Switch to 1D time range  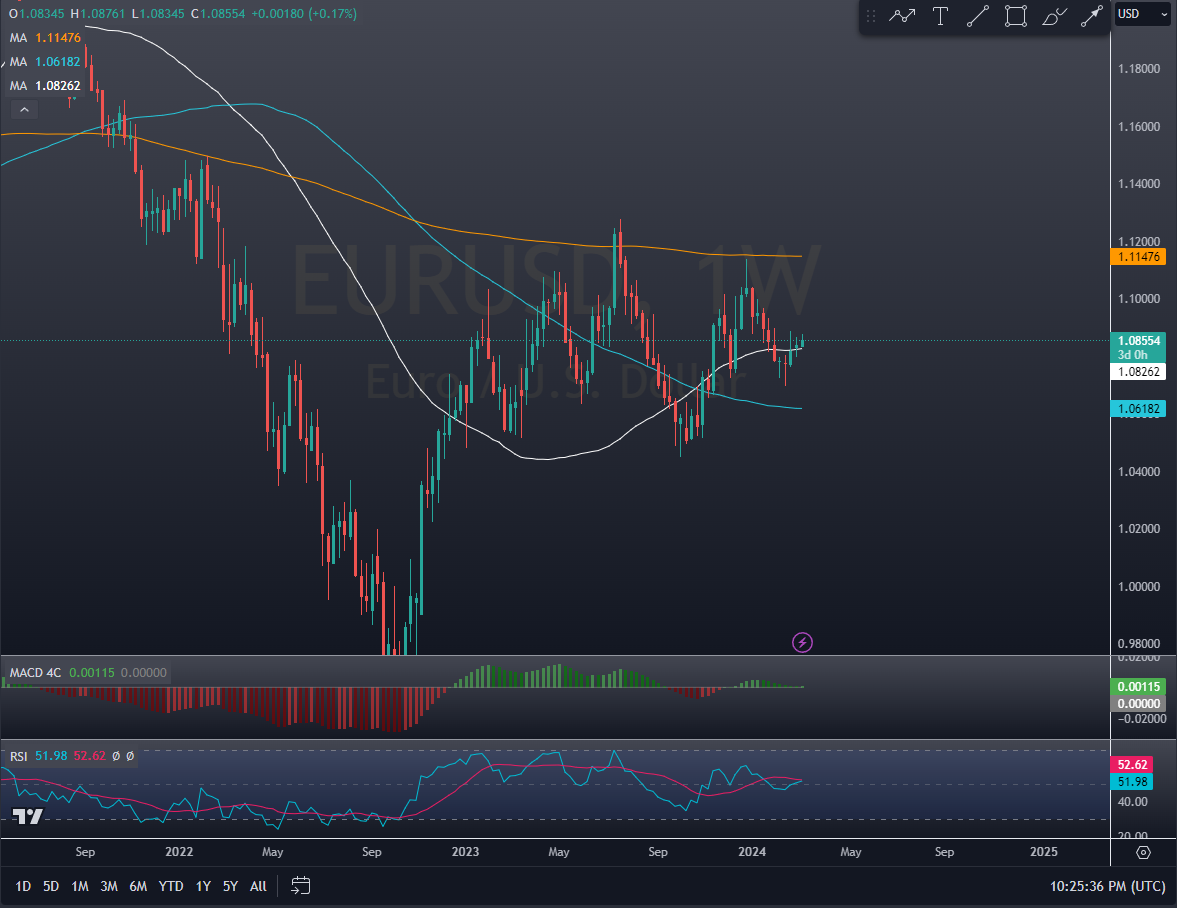[23, 886]
